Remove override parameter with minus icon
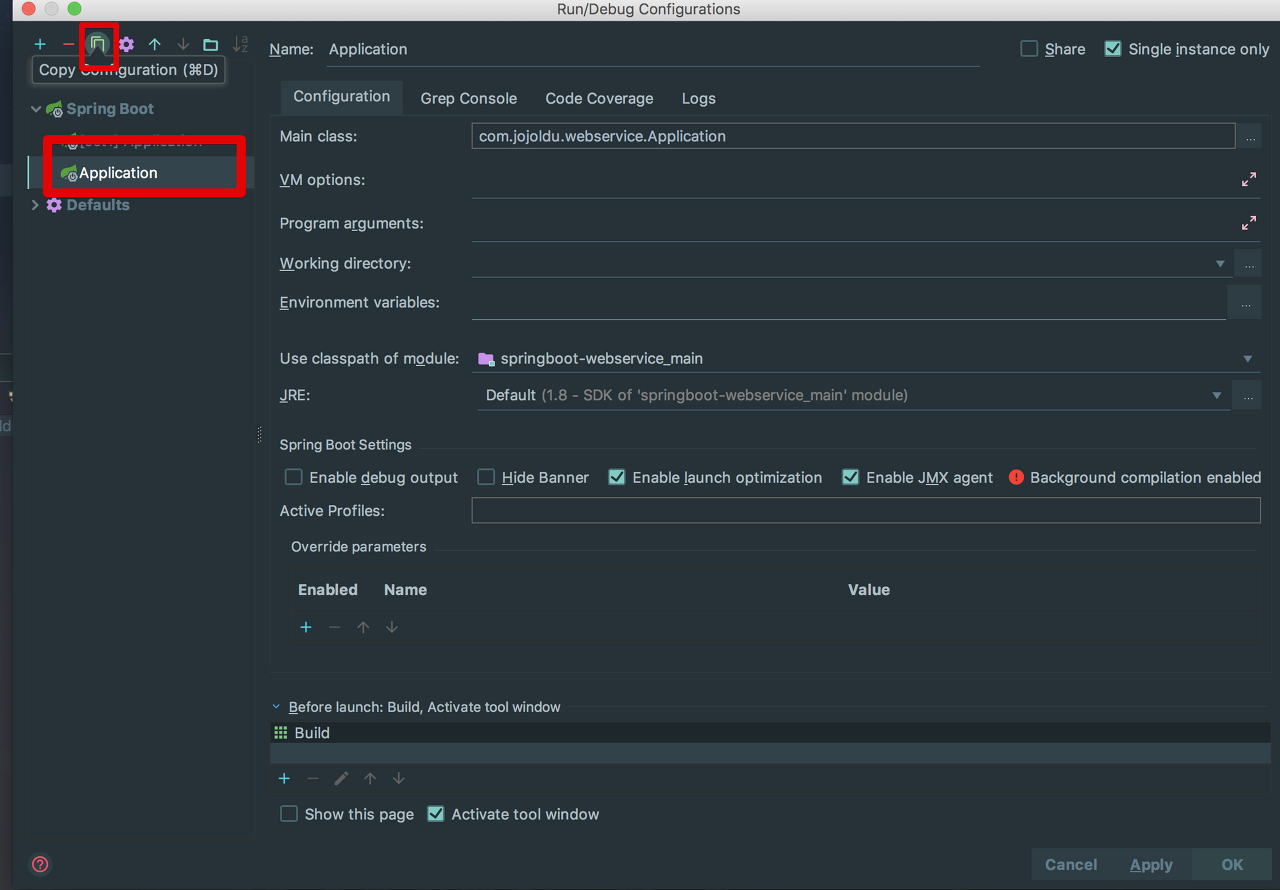The image size is (1280, 890). [x=334, y=627]
